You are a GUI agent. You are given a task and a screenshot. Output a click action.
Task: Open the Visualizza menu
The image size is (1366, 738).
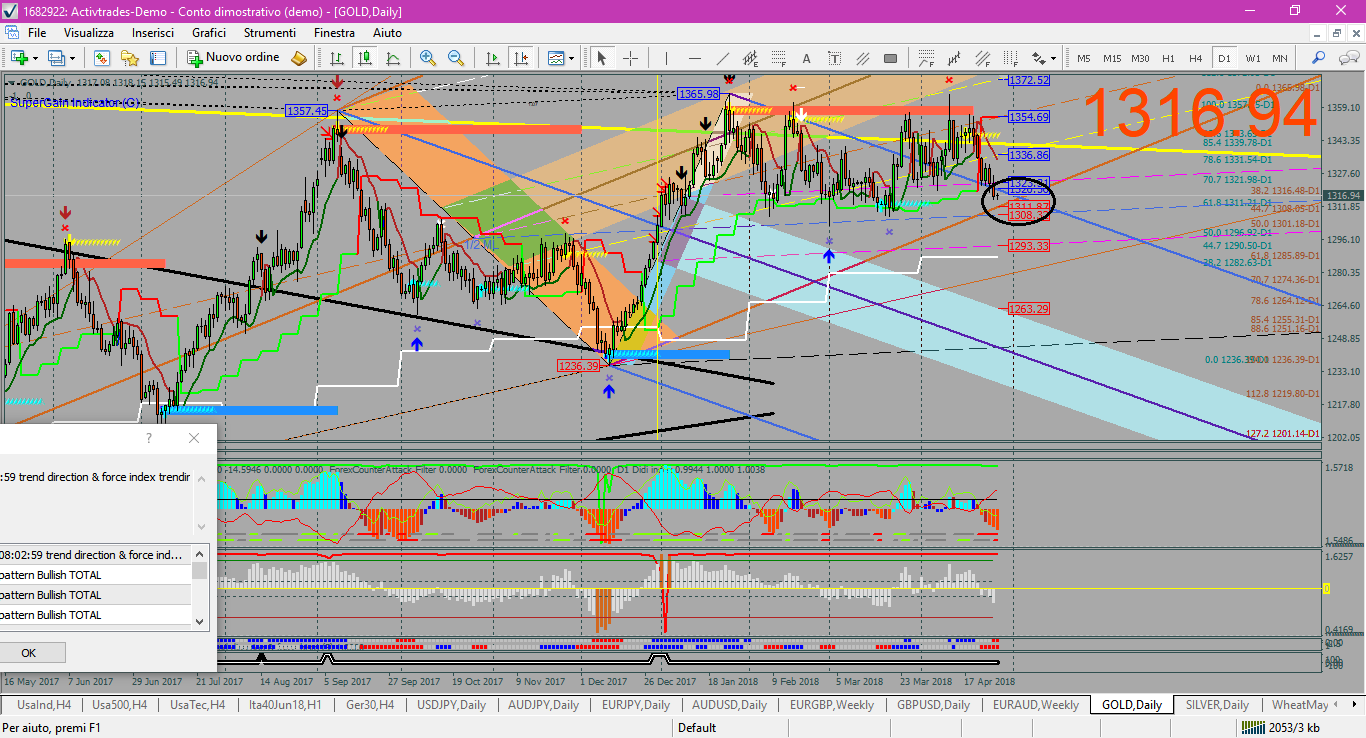pos(90,32)
